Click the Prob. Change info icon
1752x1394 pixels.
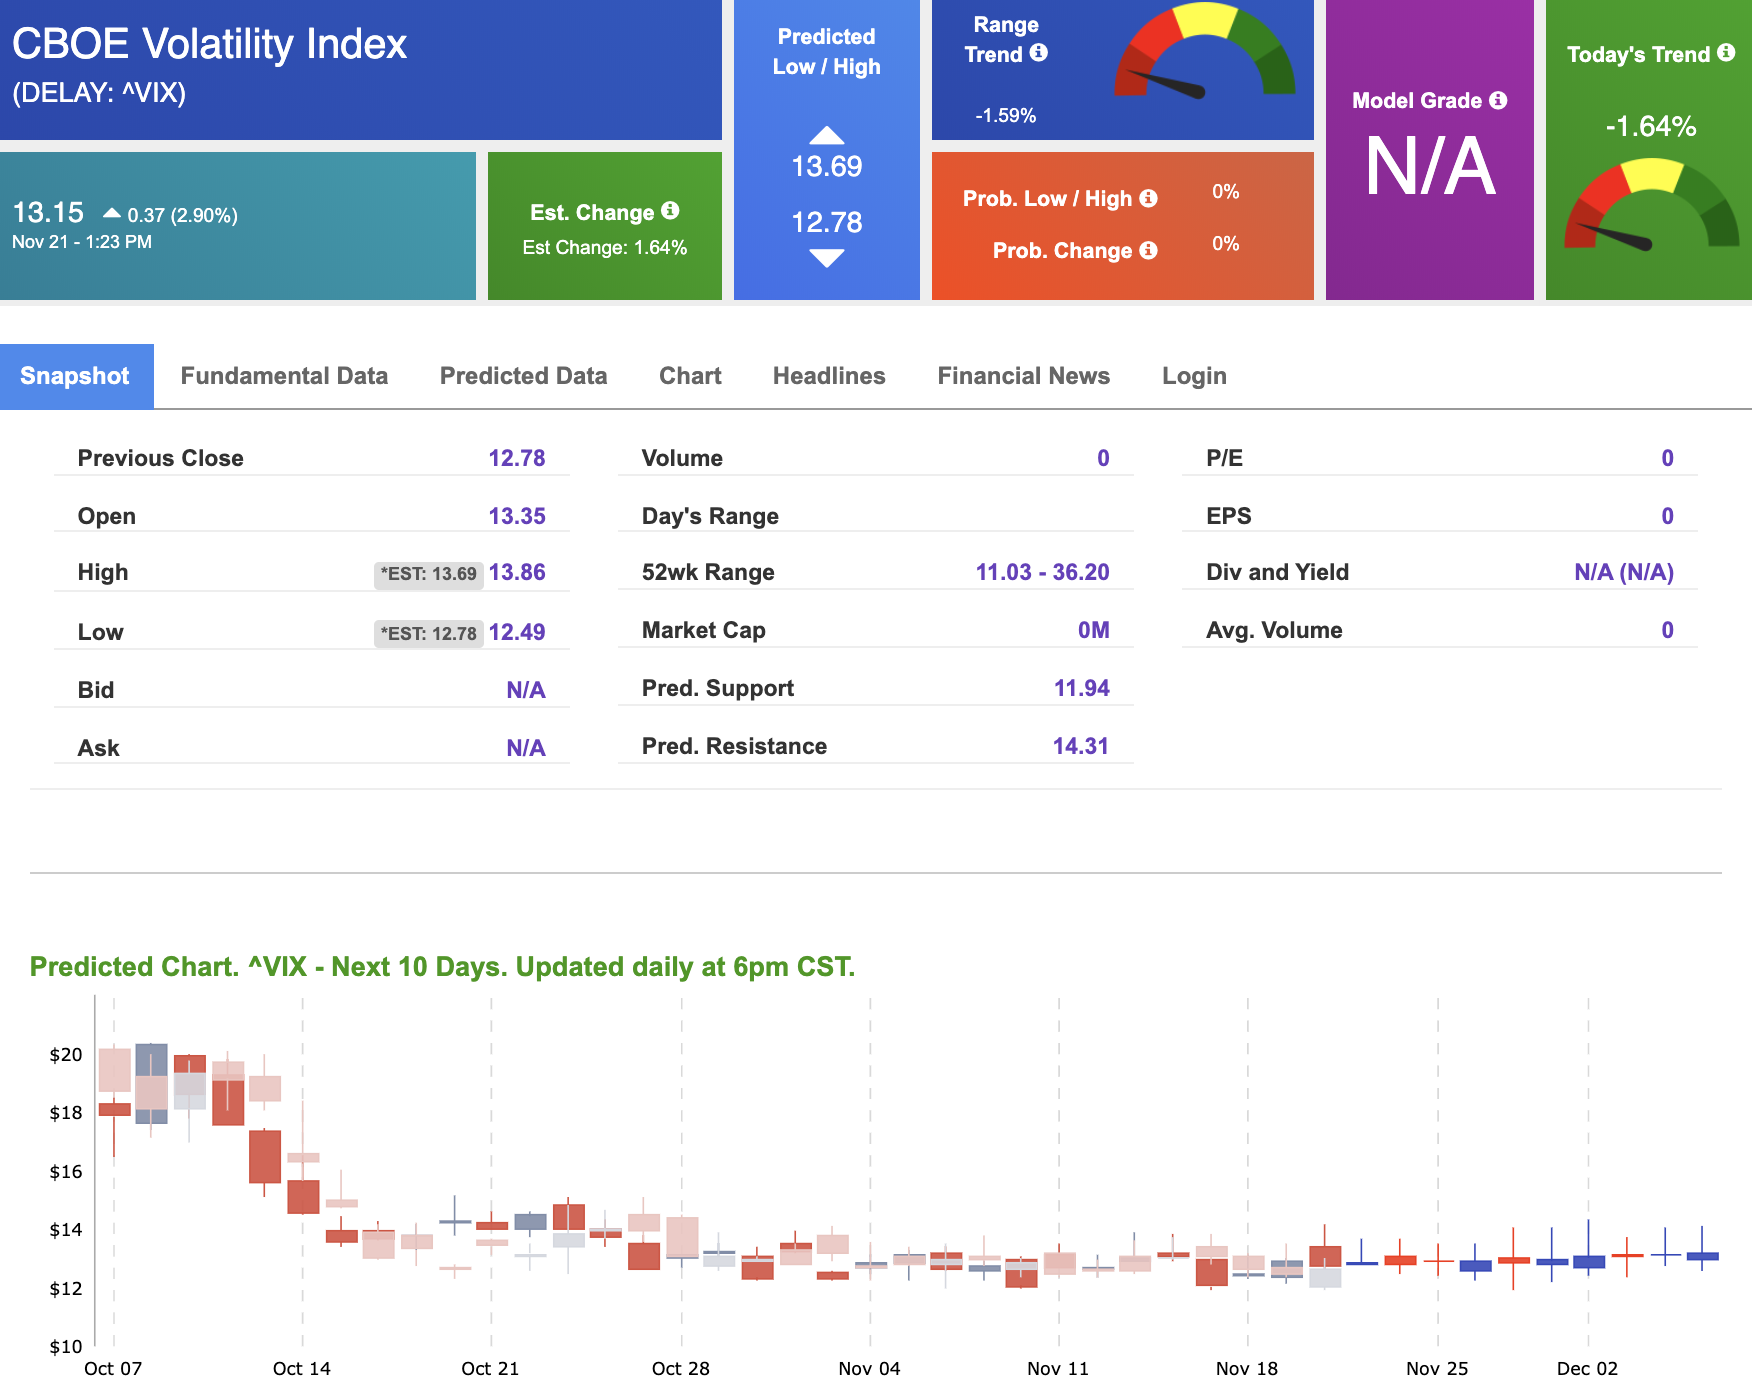coord(1148,250)
